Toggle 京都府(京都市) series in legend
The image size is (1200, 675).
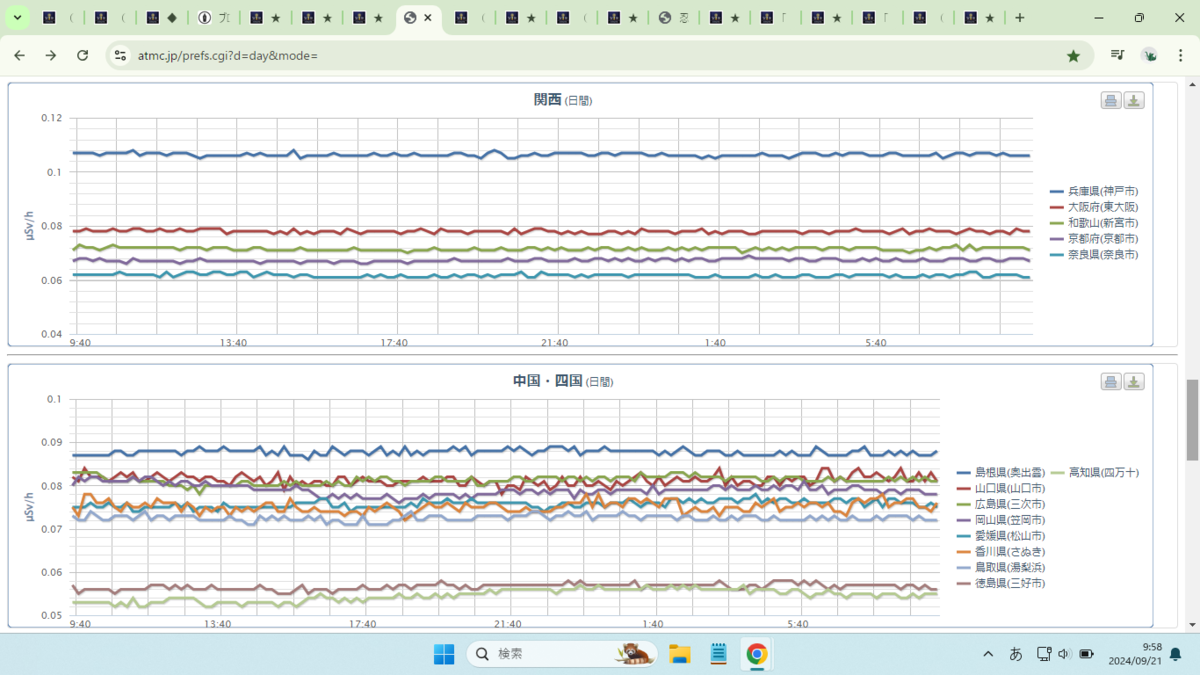click(1094, 239)
